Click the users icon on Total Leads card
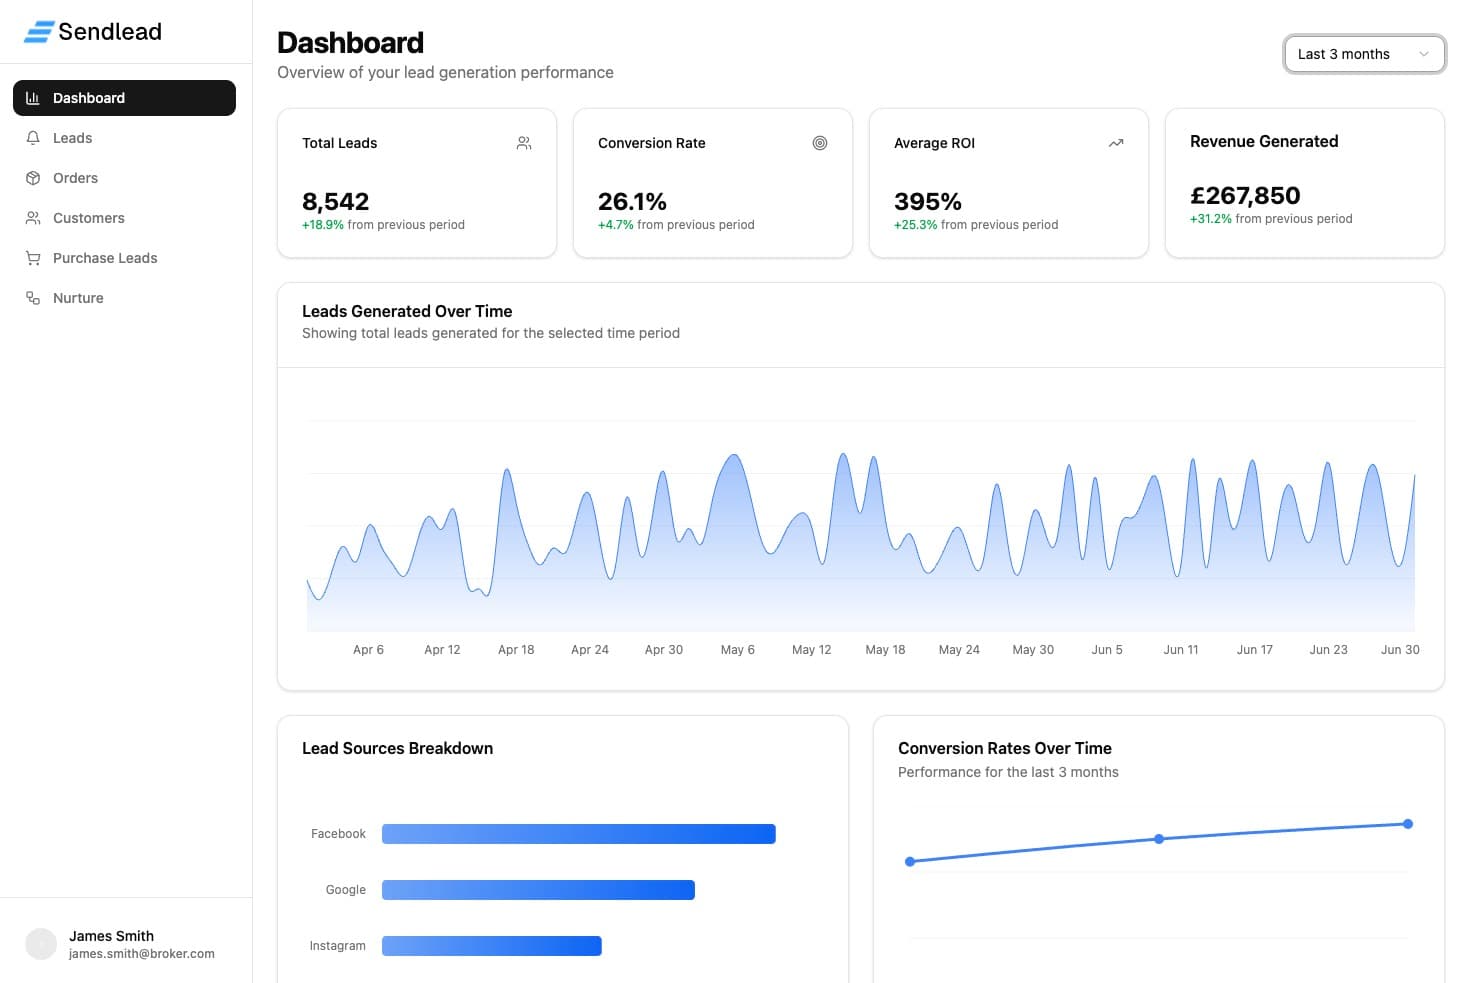 click(x=523, y=143)
